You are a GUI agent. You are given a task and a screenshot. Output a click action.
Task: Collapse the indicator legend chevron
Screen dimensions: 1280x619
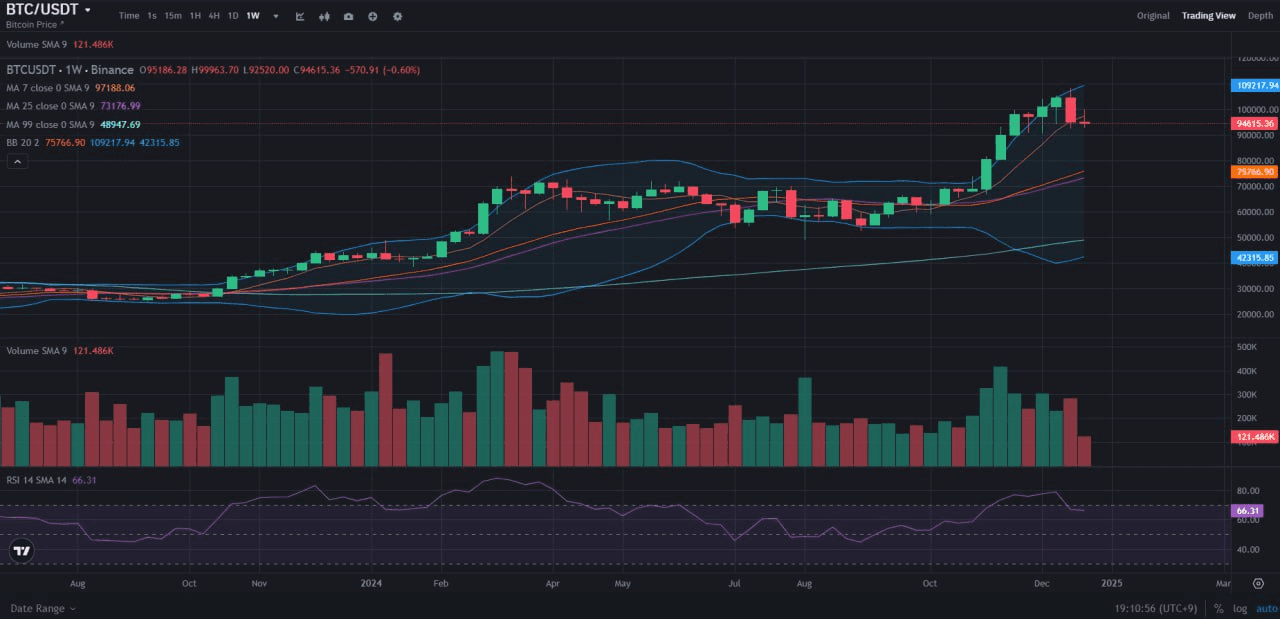(17, 161)
